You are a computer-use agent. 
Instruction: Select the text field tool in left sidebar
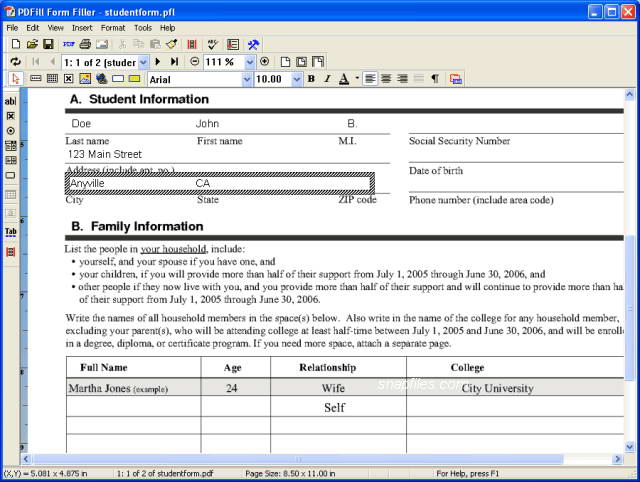pos(11,101)
